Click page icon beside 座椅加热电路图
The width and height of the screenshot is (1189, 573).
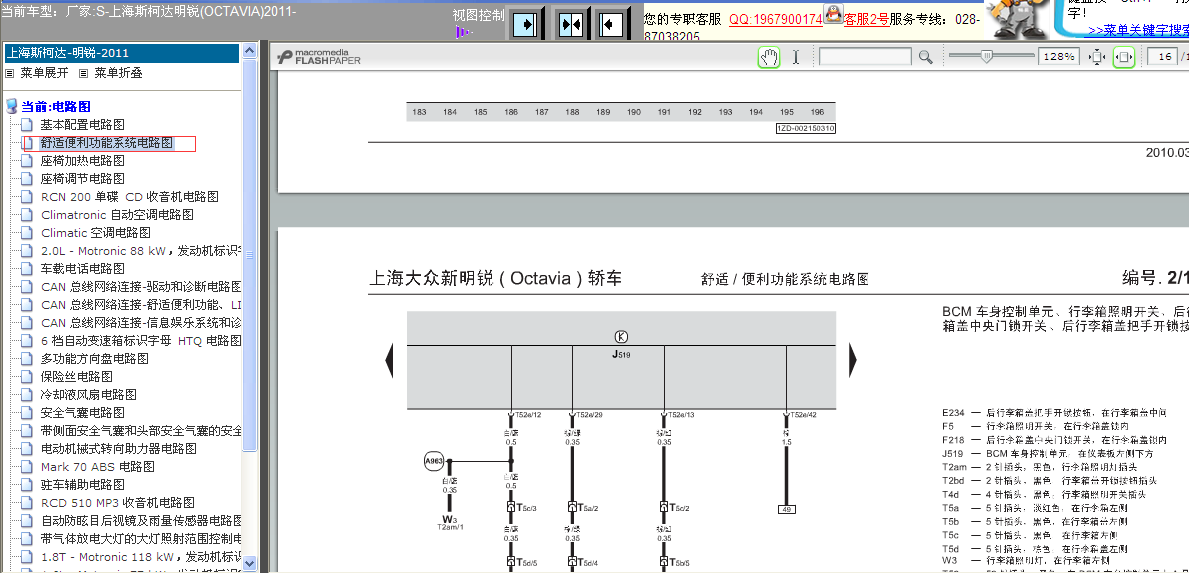[x=27, y=161]
